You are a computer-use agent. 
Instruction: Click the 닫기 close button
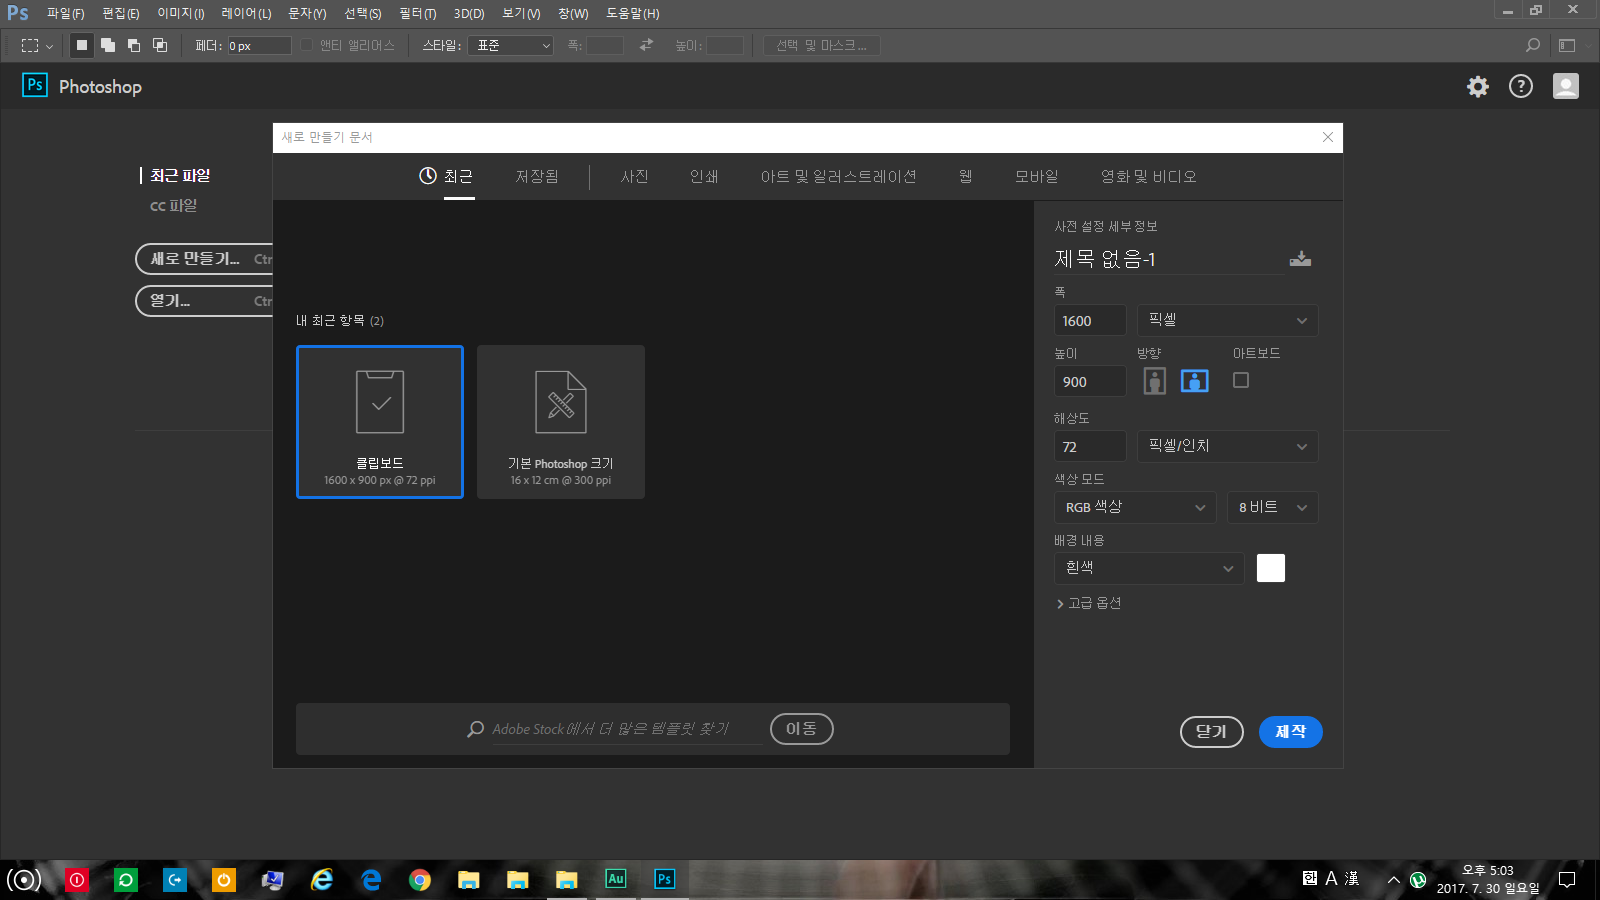pyautogui.click(x=1212, y=732)
